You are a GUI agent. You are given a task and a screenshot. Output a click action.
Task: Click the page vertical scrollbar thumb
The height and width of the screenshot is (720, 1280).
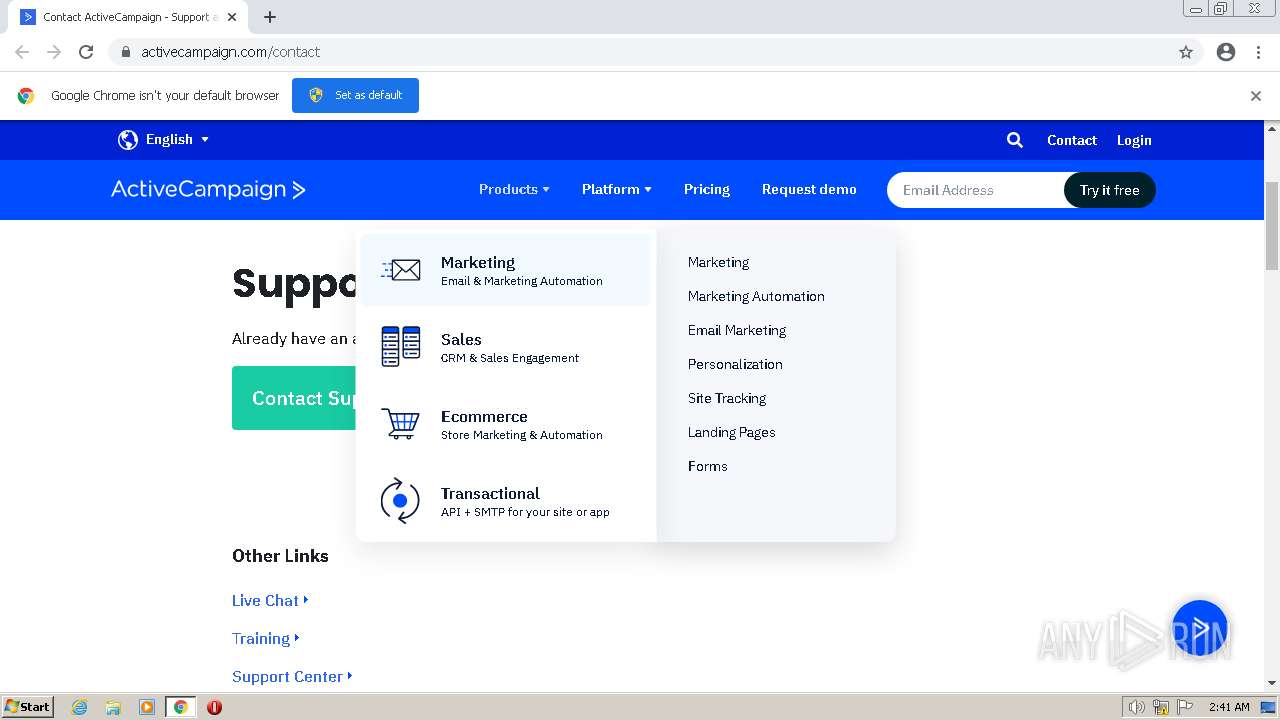pyautogui.click(x=1272, y=226)
